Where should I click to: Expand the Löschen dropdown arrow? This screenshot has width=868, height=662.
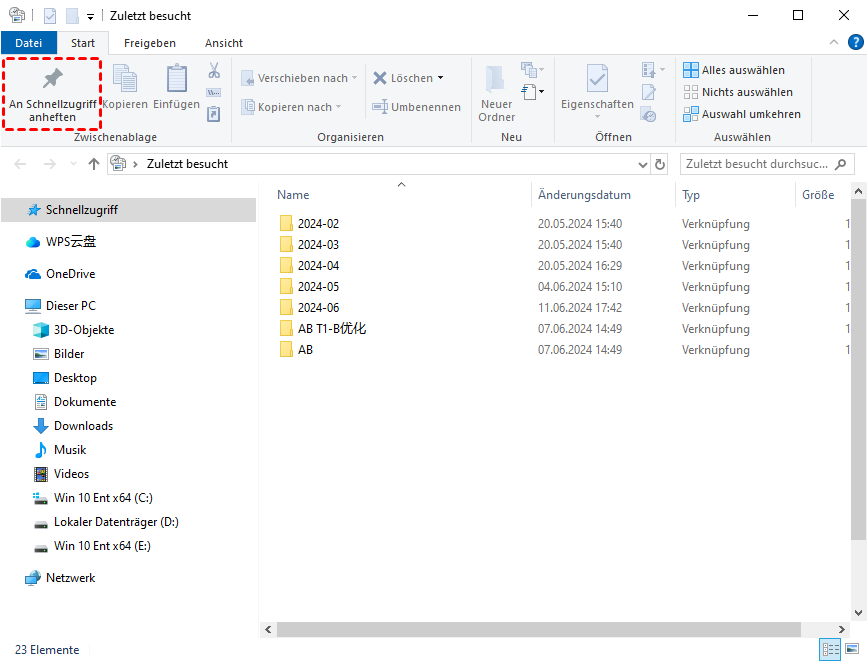[441, 78]
